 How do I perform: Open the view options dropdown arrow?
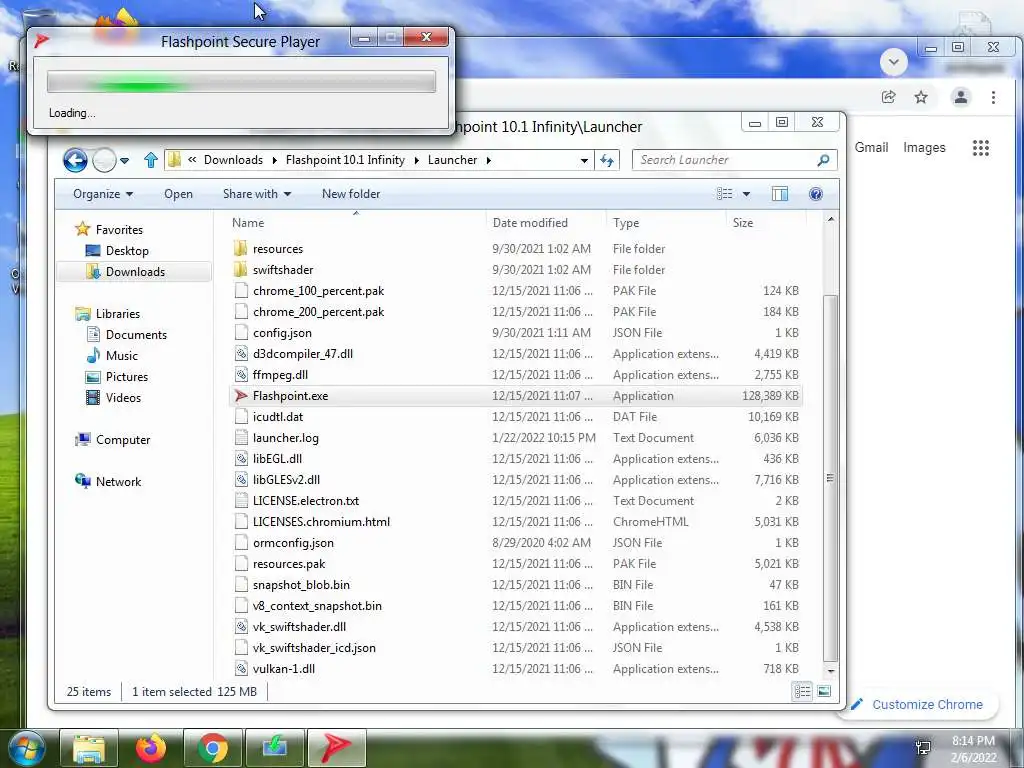746,194
